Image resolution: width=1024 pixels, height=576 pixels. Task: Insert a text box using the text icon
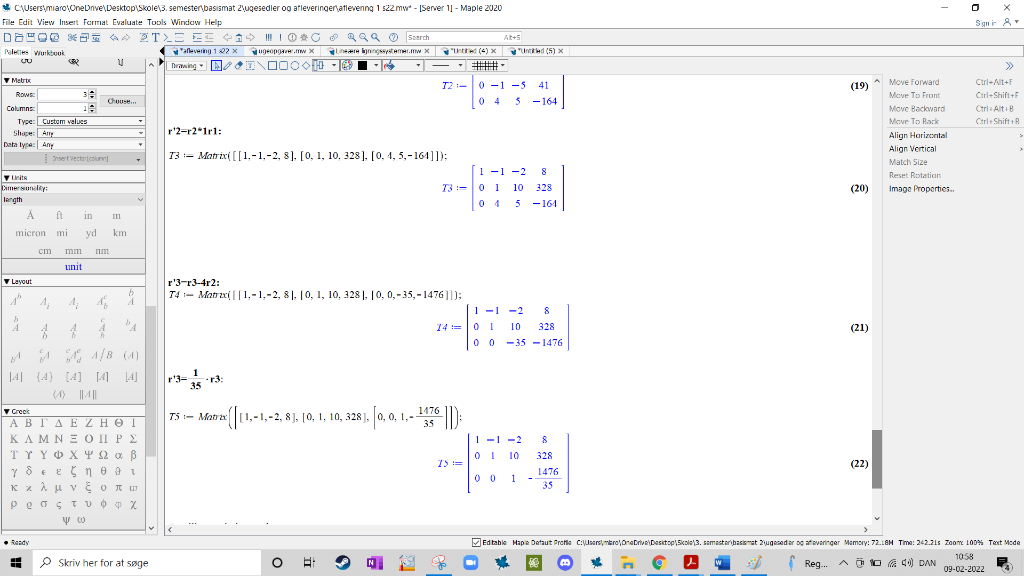click(x=250, y=66)
